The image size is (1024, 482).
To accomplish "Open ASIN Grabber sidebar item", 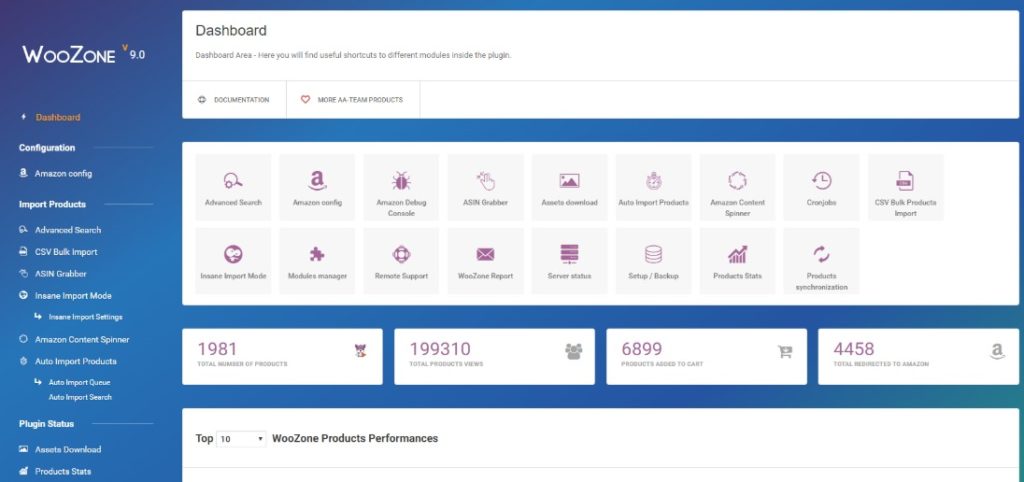I will click(61, 274).
